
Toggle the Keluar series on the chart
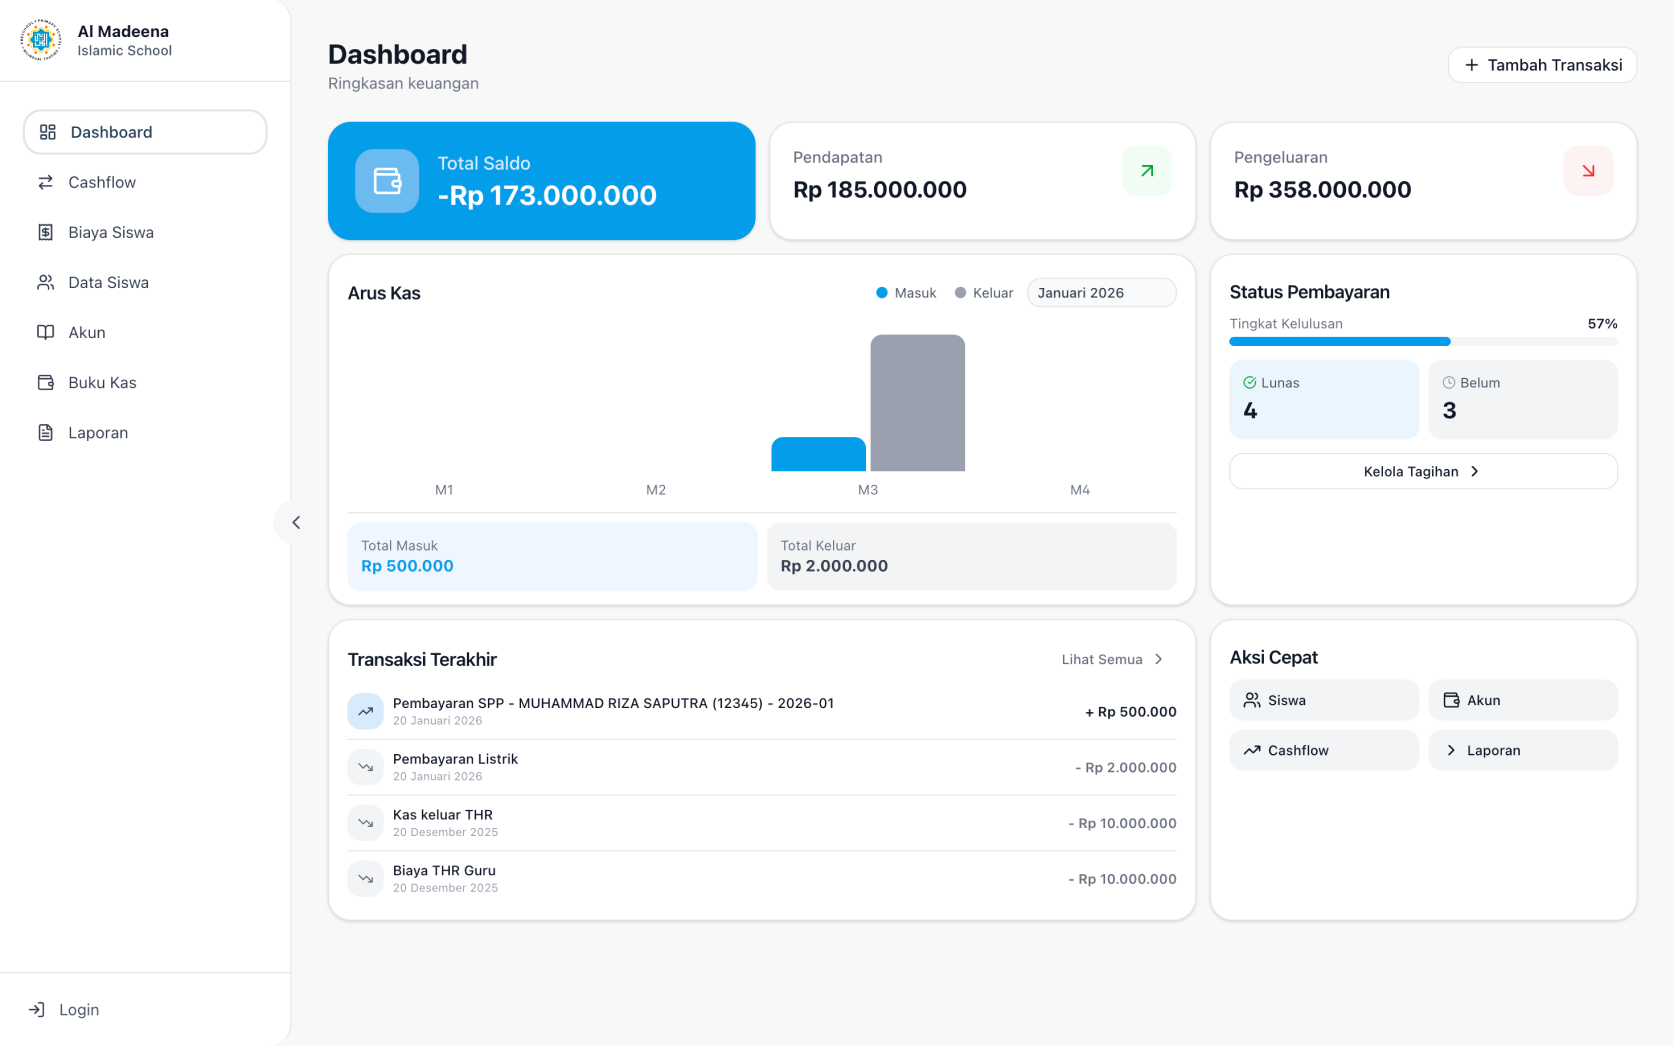(x=983, y=292)
